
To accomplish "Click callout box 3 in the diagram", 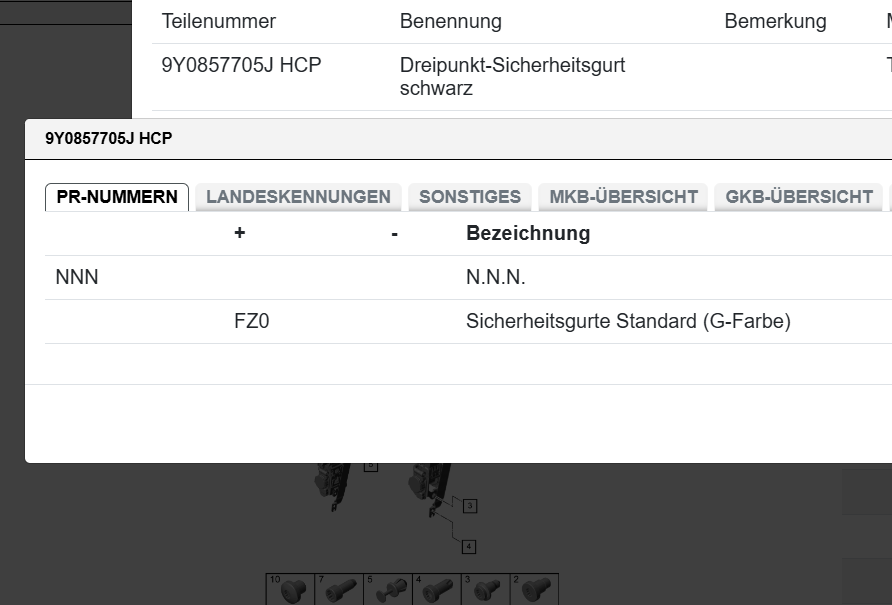I will tap(470, 506).
